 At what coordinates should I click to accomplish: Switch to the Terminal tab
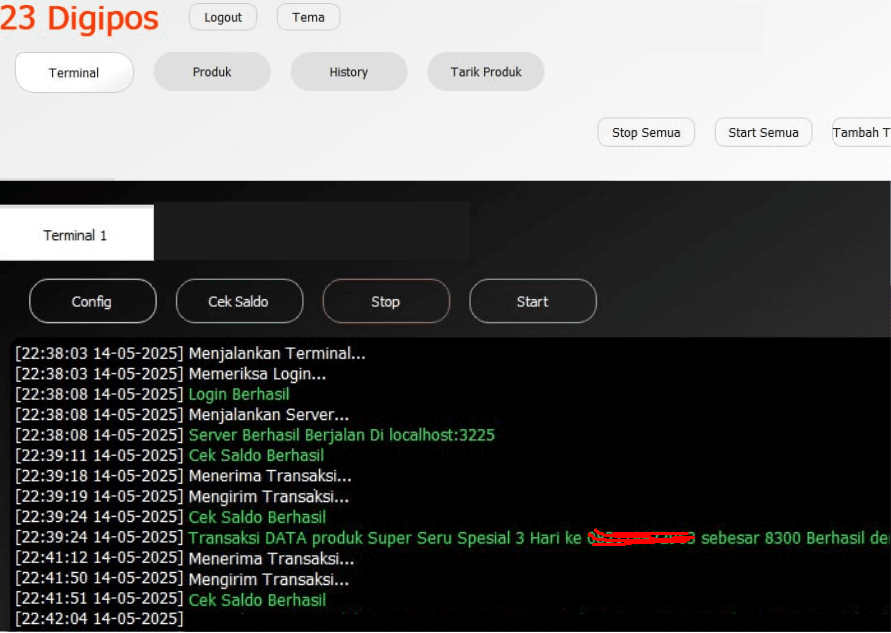(74, 72)
